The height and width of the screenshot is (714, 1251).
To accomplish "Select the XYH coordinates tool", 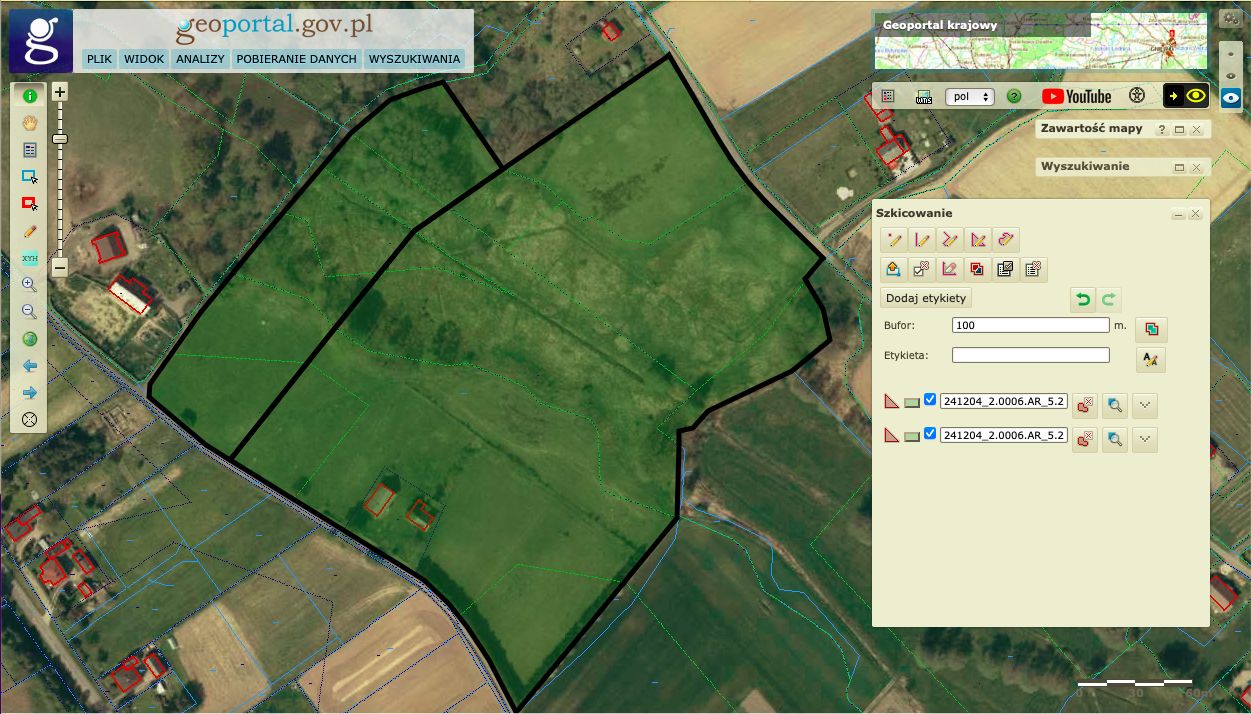I will pos(30,258).
